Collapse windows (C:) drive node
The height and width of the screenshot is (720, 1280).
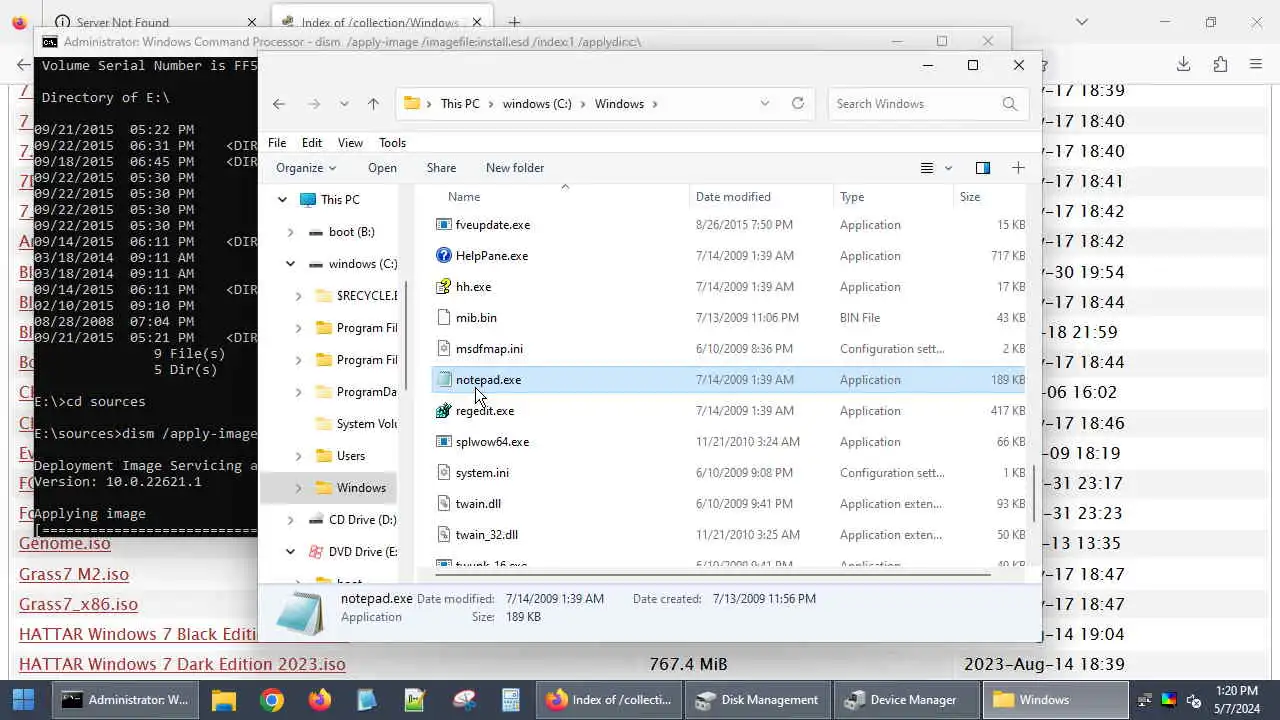[x=291, y=264]
